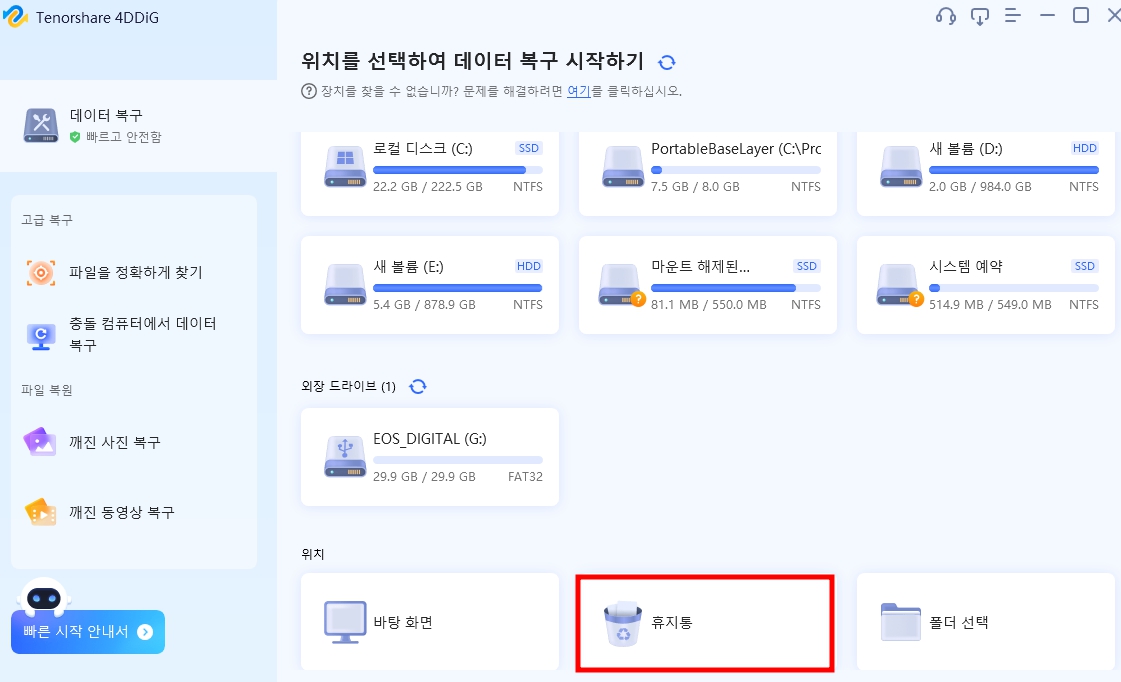This screenshot has width=1121, height=682.
Task: Select 파일을 정확하게 찾기 in the sidebar
Action: [x=134, y=272]
